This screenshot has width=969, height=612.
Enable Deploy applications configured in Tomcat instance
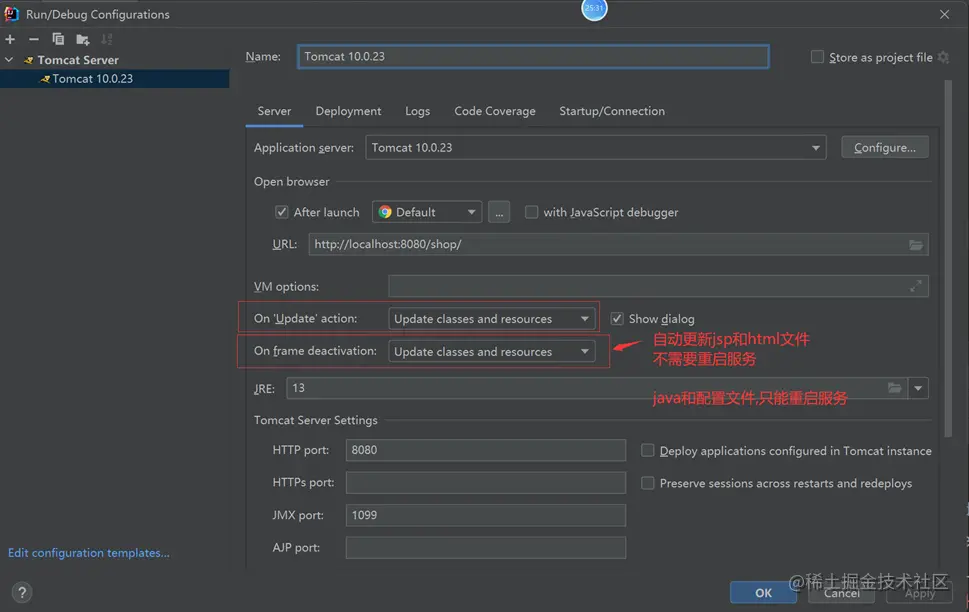click(x=647, y=450)
